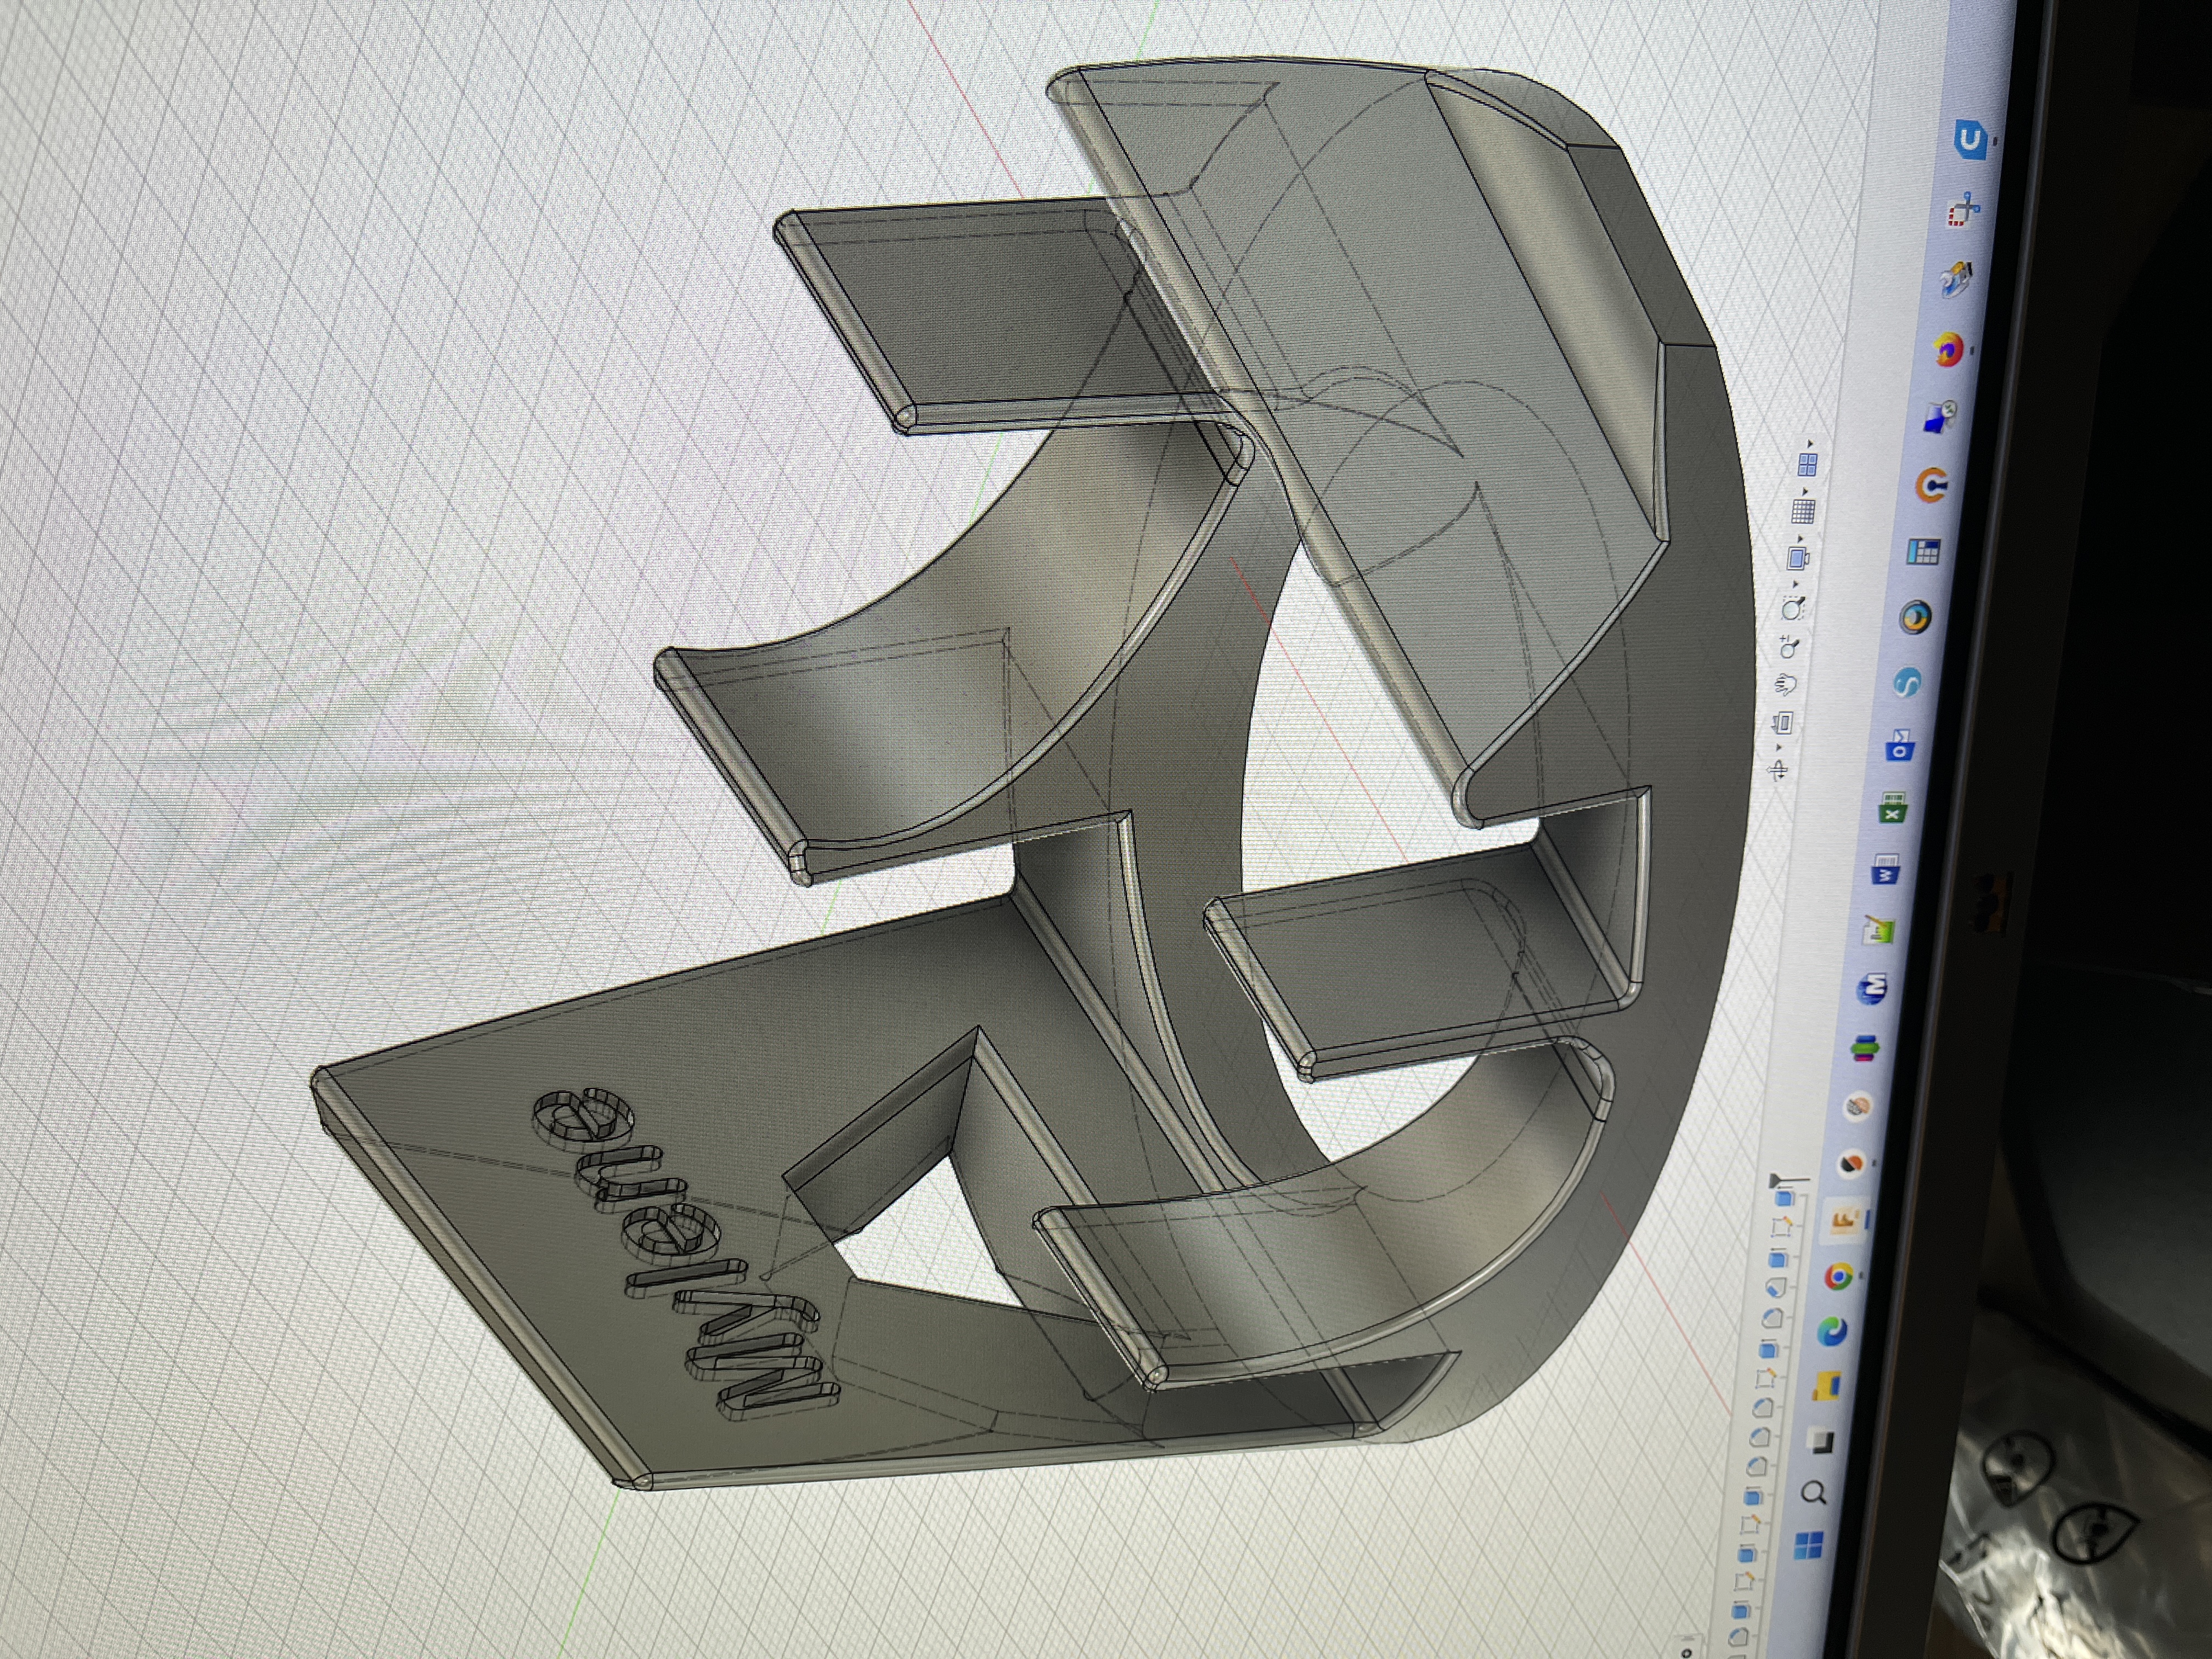Select the Orbit tool in navigation bar
Screen dimensions: 2212x1659
tap(1778, 770)
